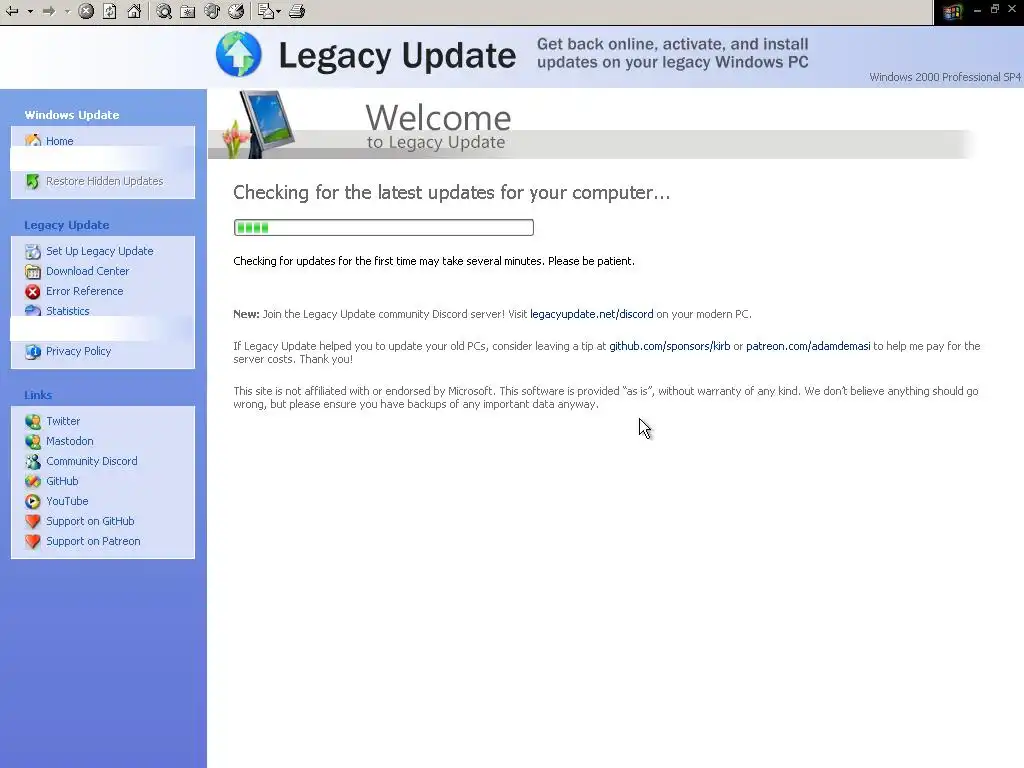This screenshot has height=768, width=1024.
Task: Go to the browser Home page icon
Action: pyautogui.click(x=134, y=11)
